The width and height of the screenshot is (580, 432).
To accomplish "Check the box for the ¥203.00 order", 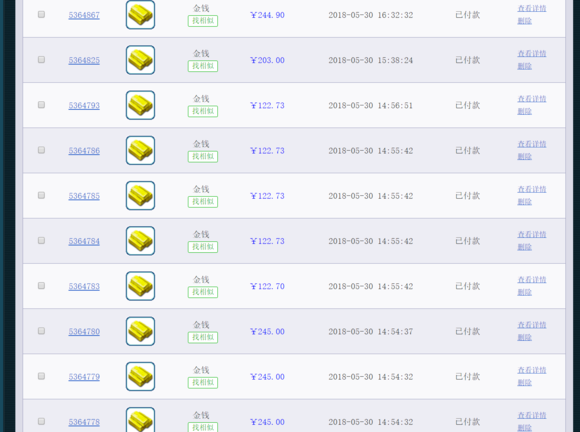I will coord(41,60).
